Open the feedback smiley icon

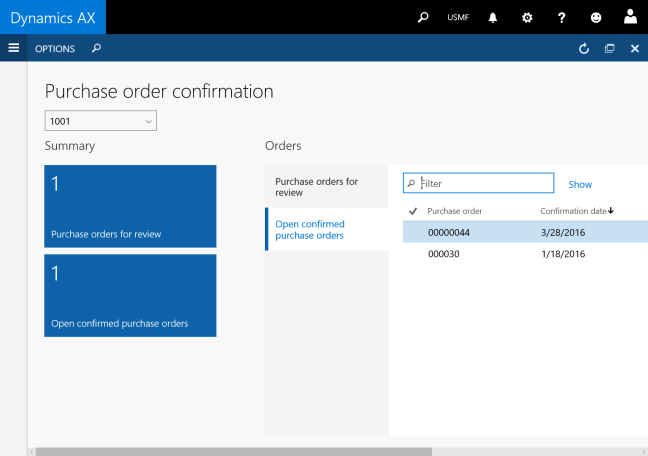pos(596,17)
